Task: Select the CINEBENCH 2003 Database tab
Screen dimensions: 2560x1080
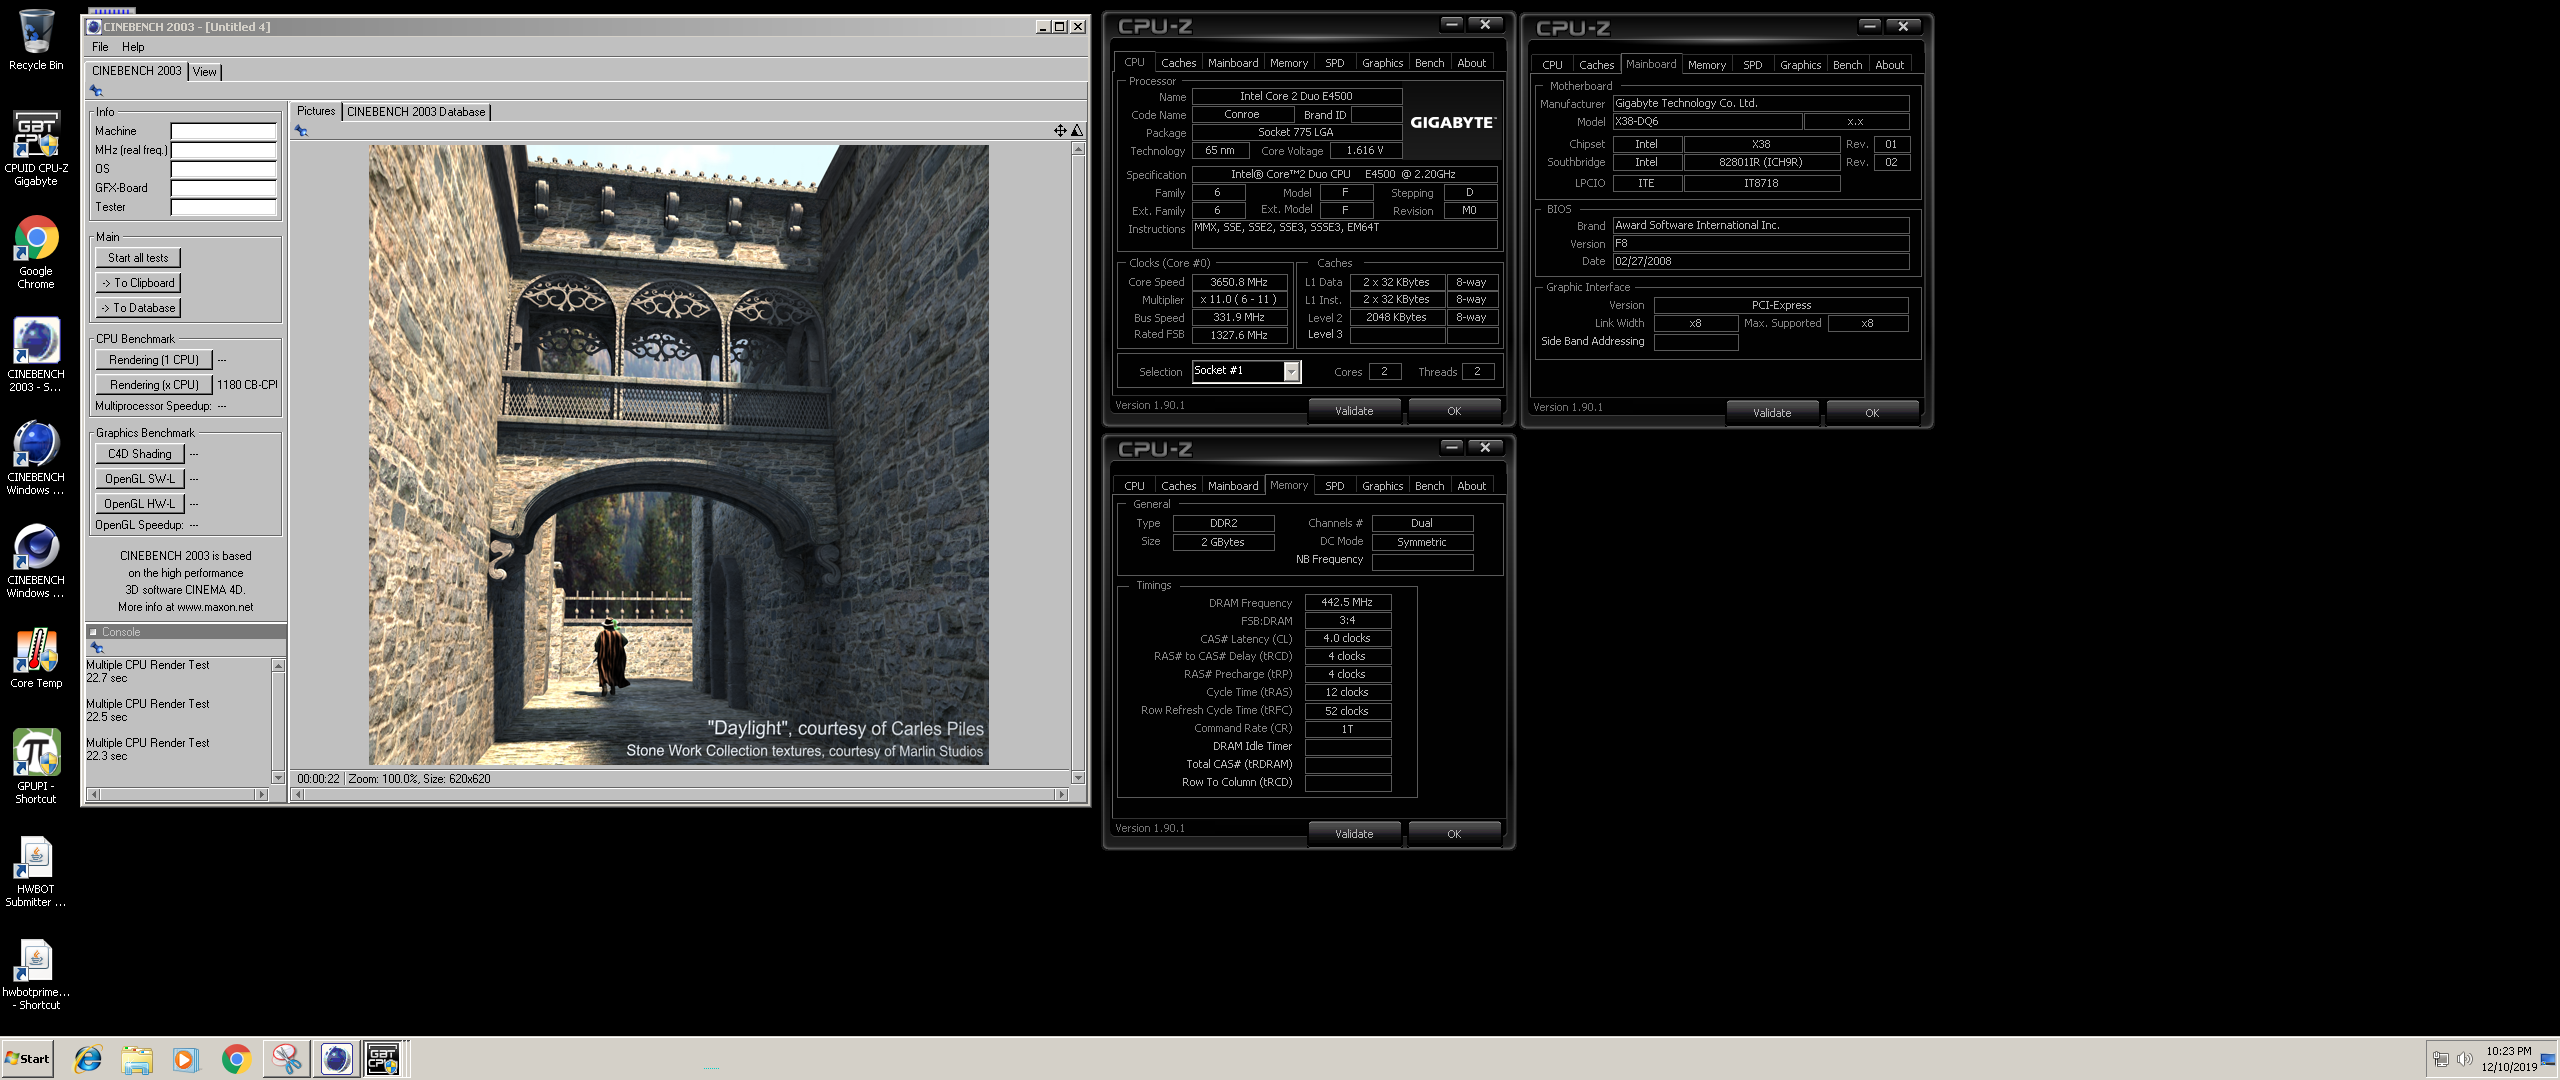Action: coord(416,112)
